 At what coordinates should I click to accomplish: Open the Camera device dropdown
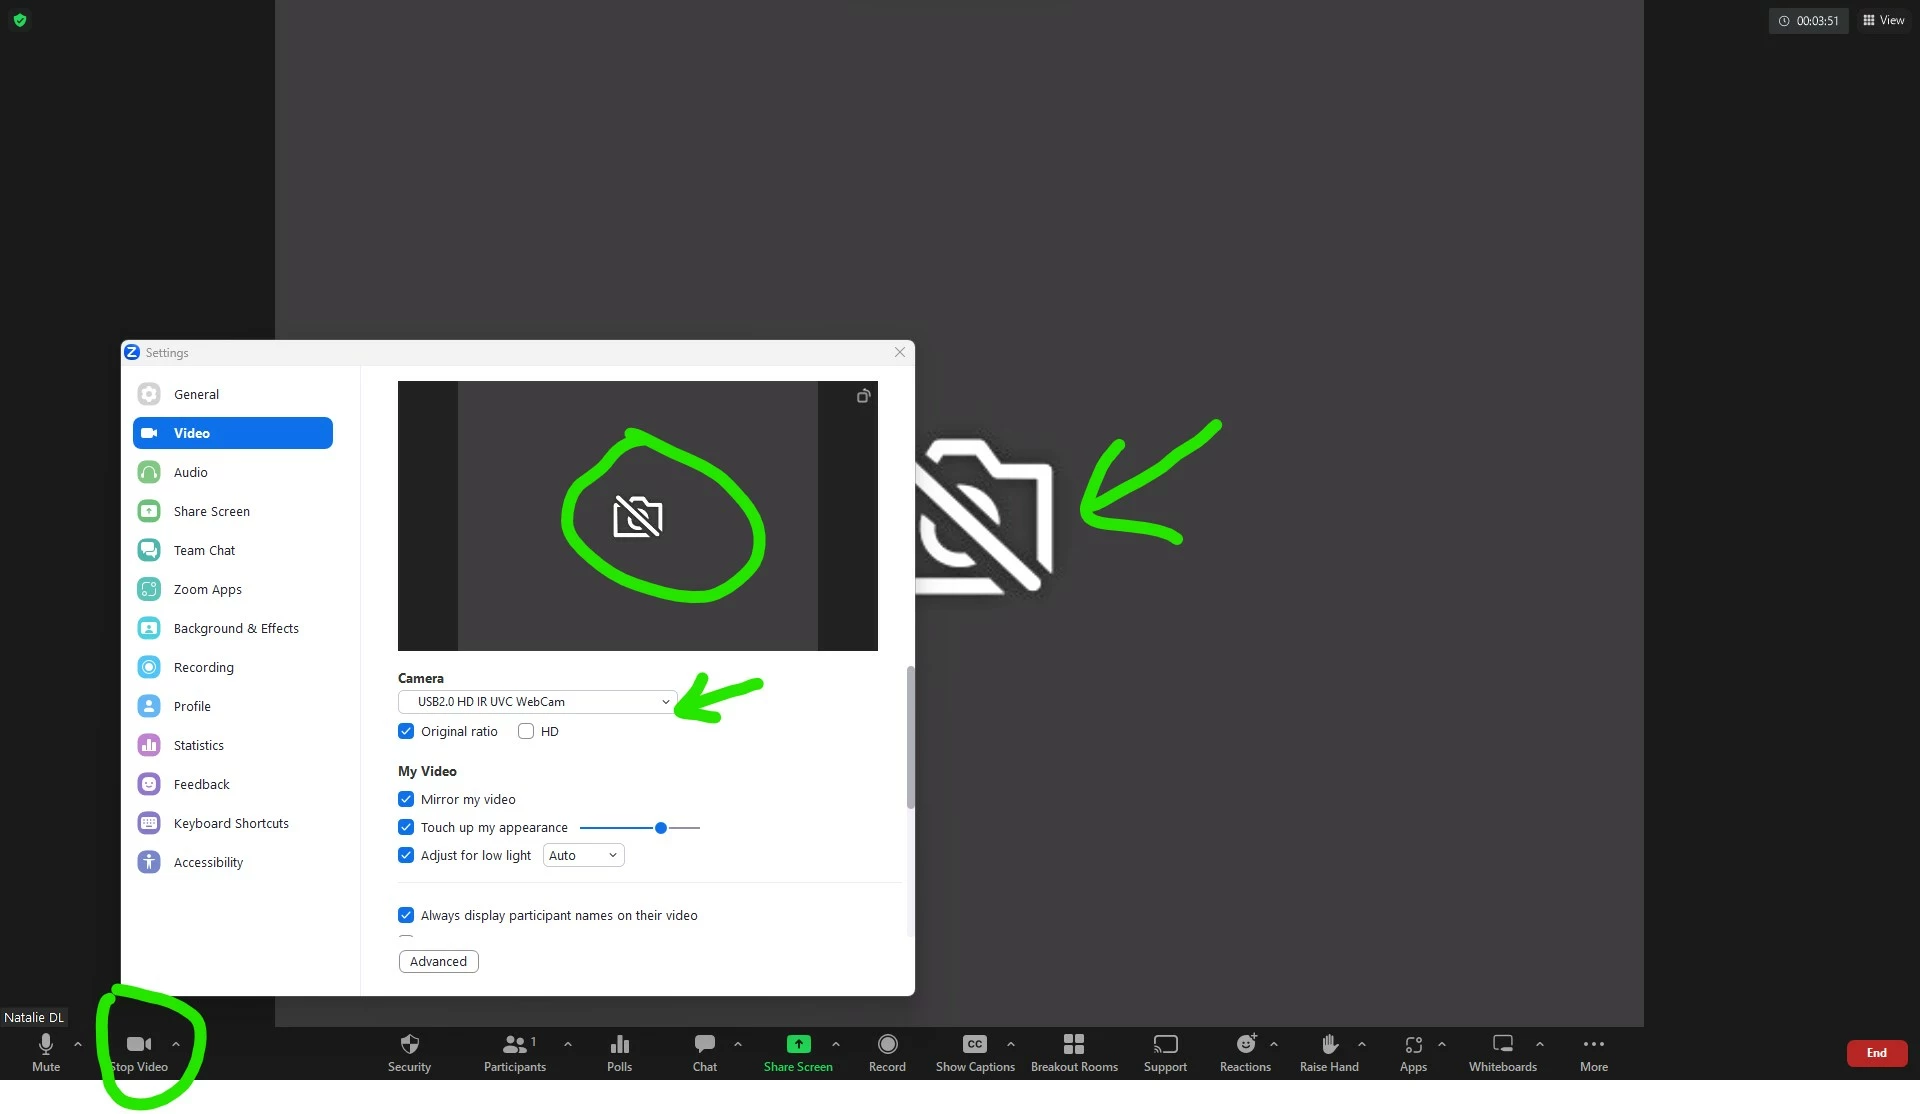tap(538, 702)
